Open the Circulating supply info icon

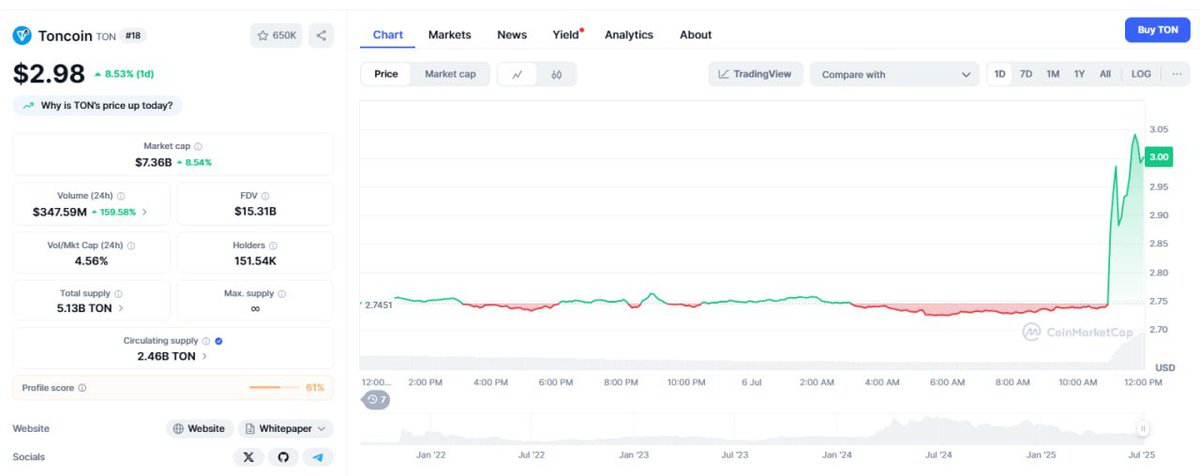[x=206, y=341]
